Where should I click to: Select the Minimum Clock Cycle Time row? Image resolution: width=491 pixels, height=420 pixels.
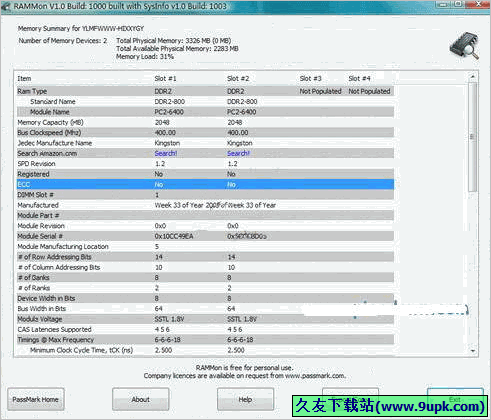coord(205,350)
